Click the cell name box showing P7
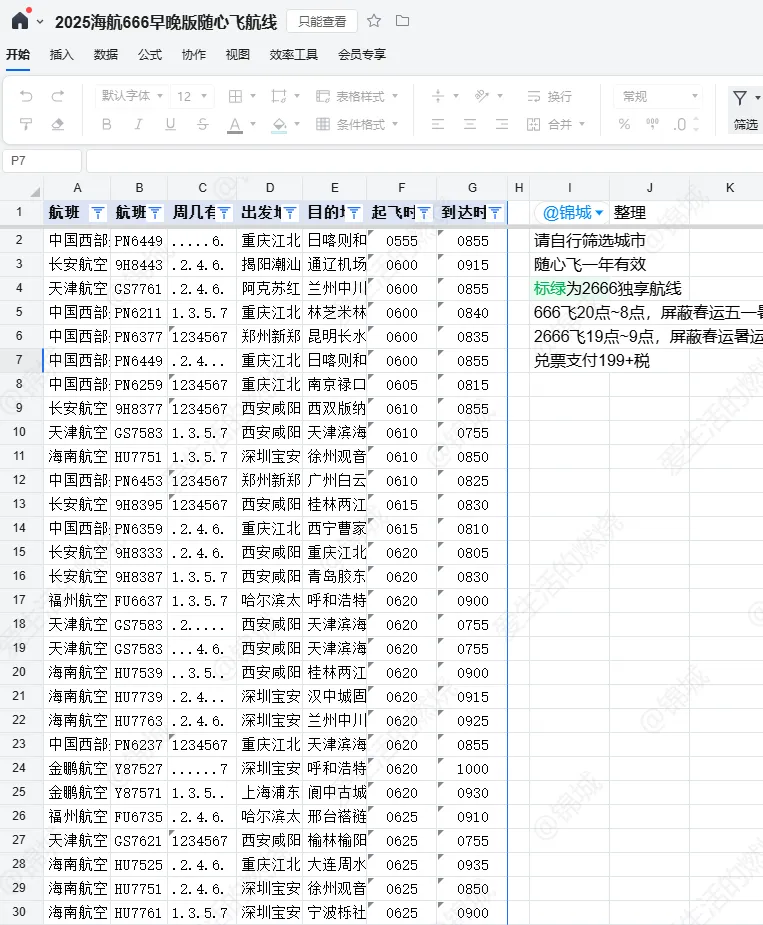 click(x=42, y=160)
